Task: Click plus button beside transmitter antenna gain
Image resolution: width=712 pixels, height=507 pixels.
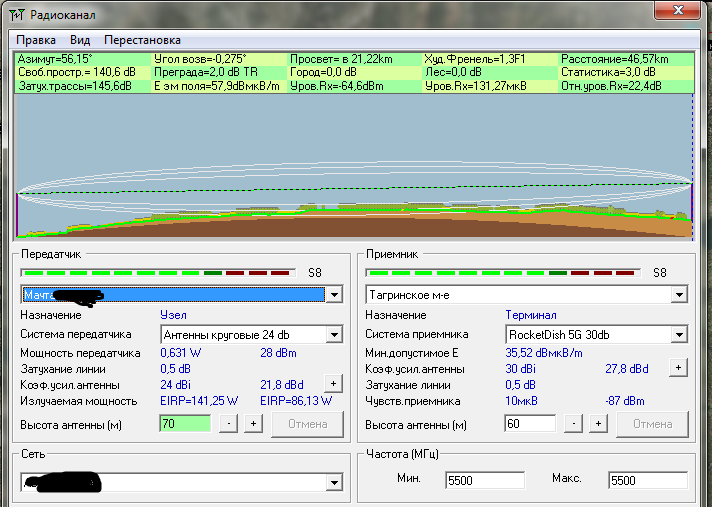Action: (x=333, y=383)
